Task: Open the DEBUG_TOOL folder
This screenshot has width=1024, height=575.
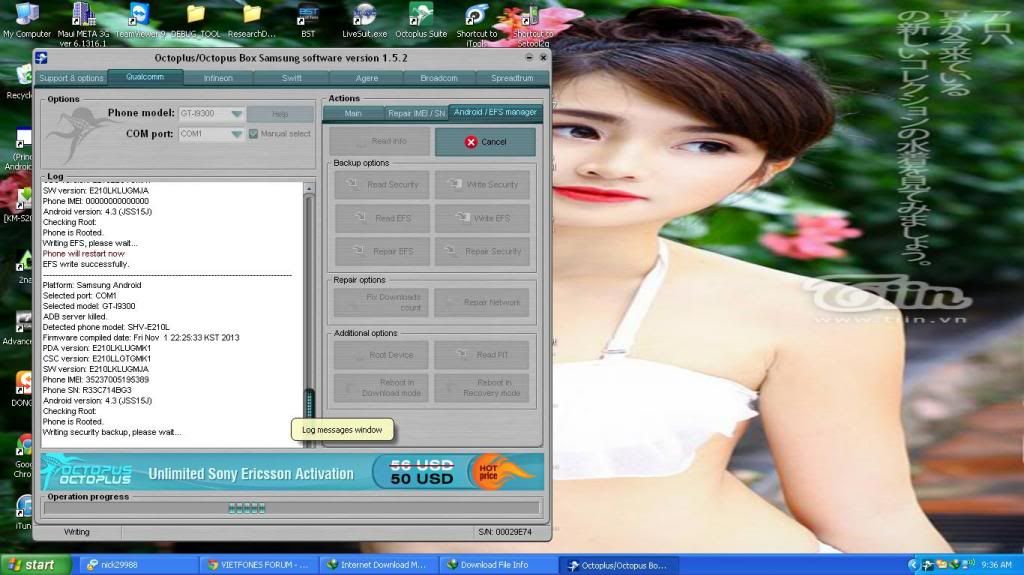Action: pyautogui.click(x=196, y=20)
